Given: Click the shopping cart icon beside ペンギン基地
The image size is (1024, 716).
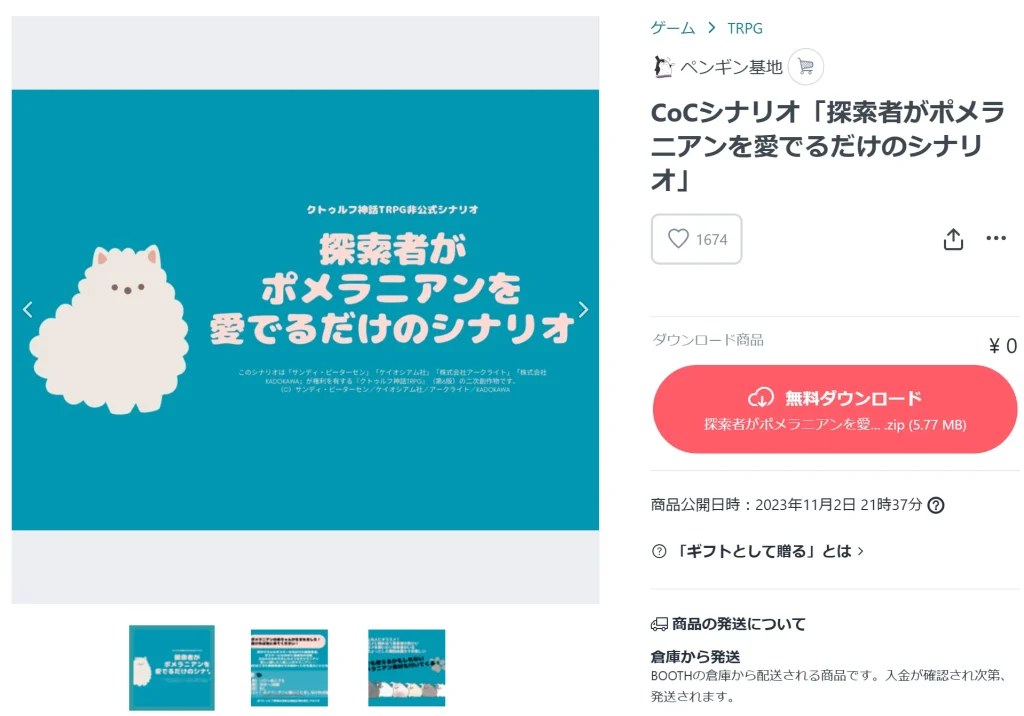Looking at the screenshot, I should [x=805, y=67].
